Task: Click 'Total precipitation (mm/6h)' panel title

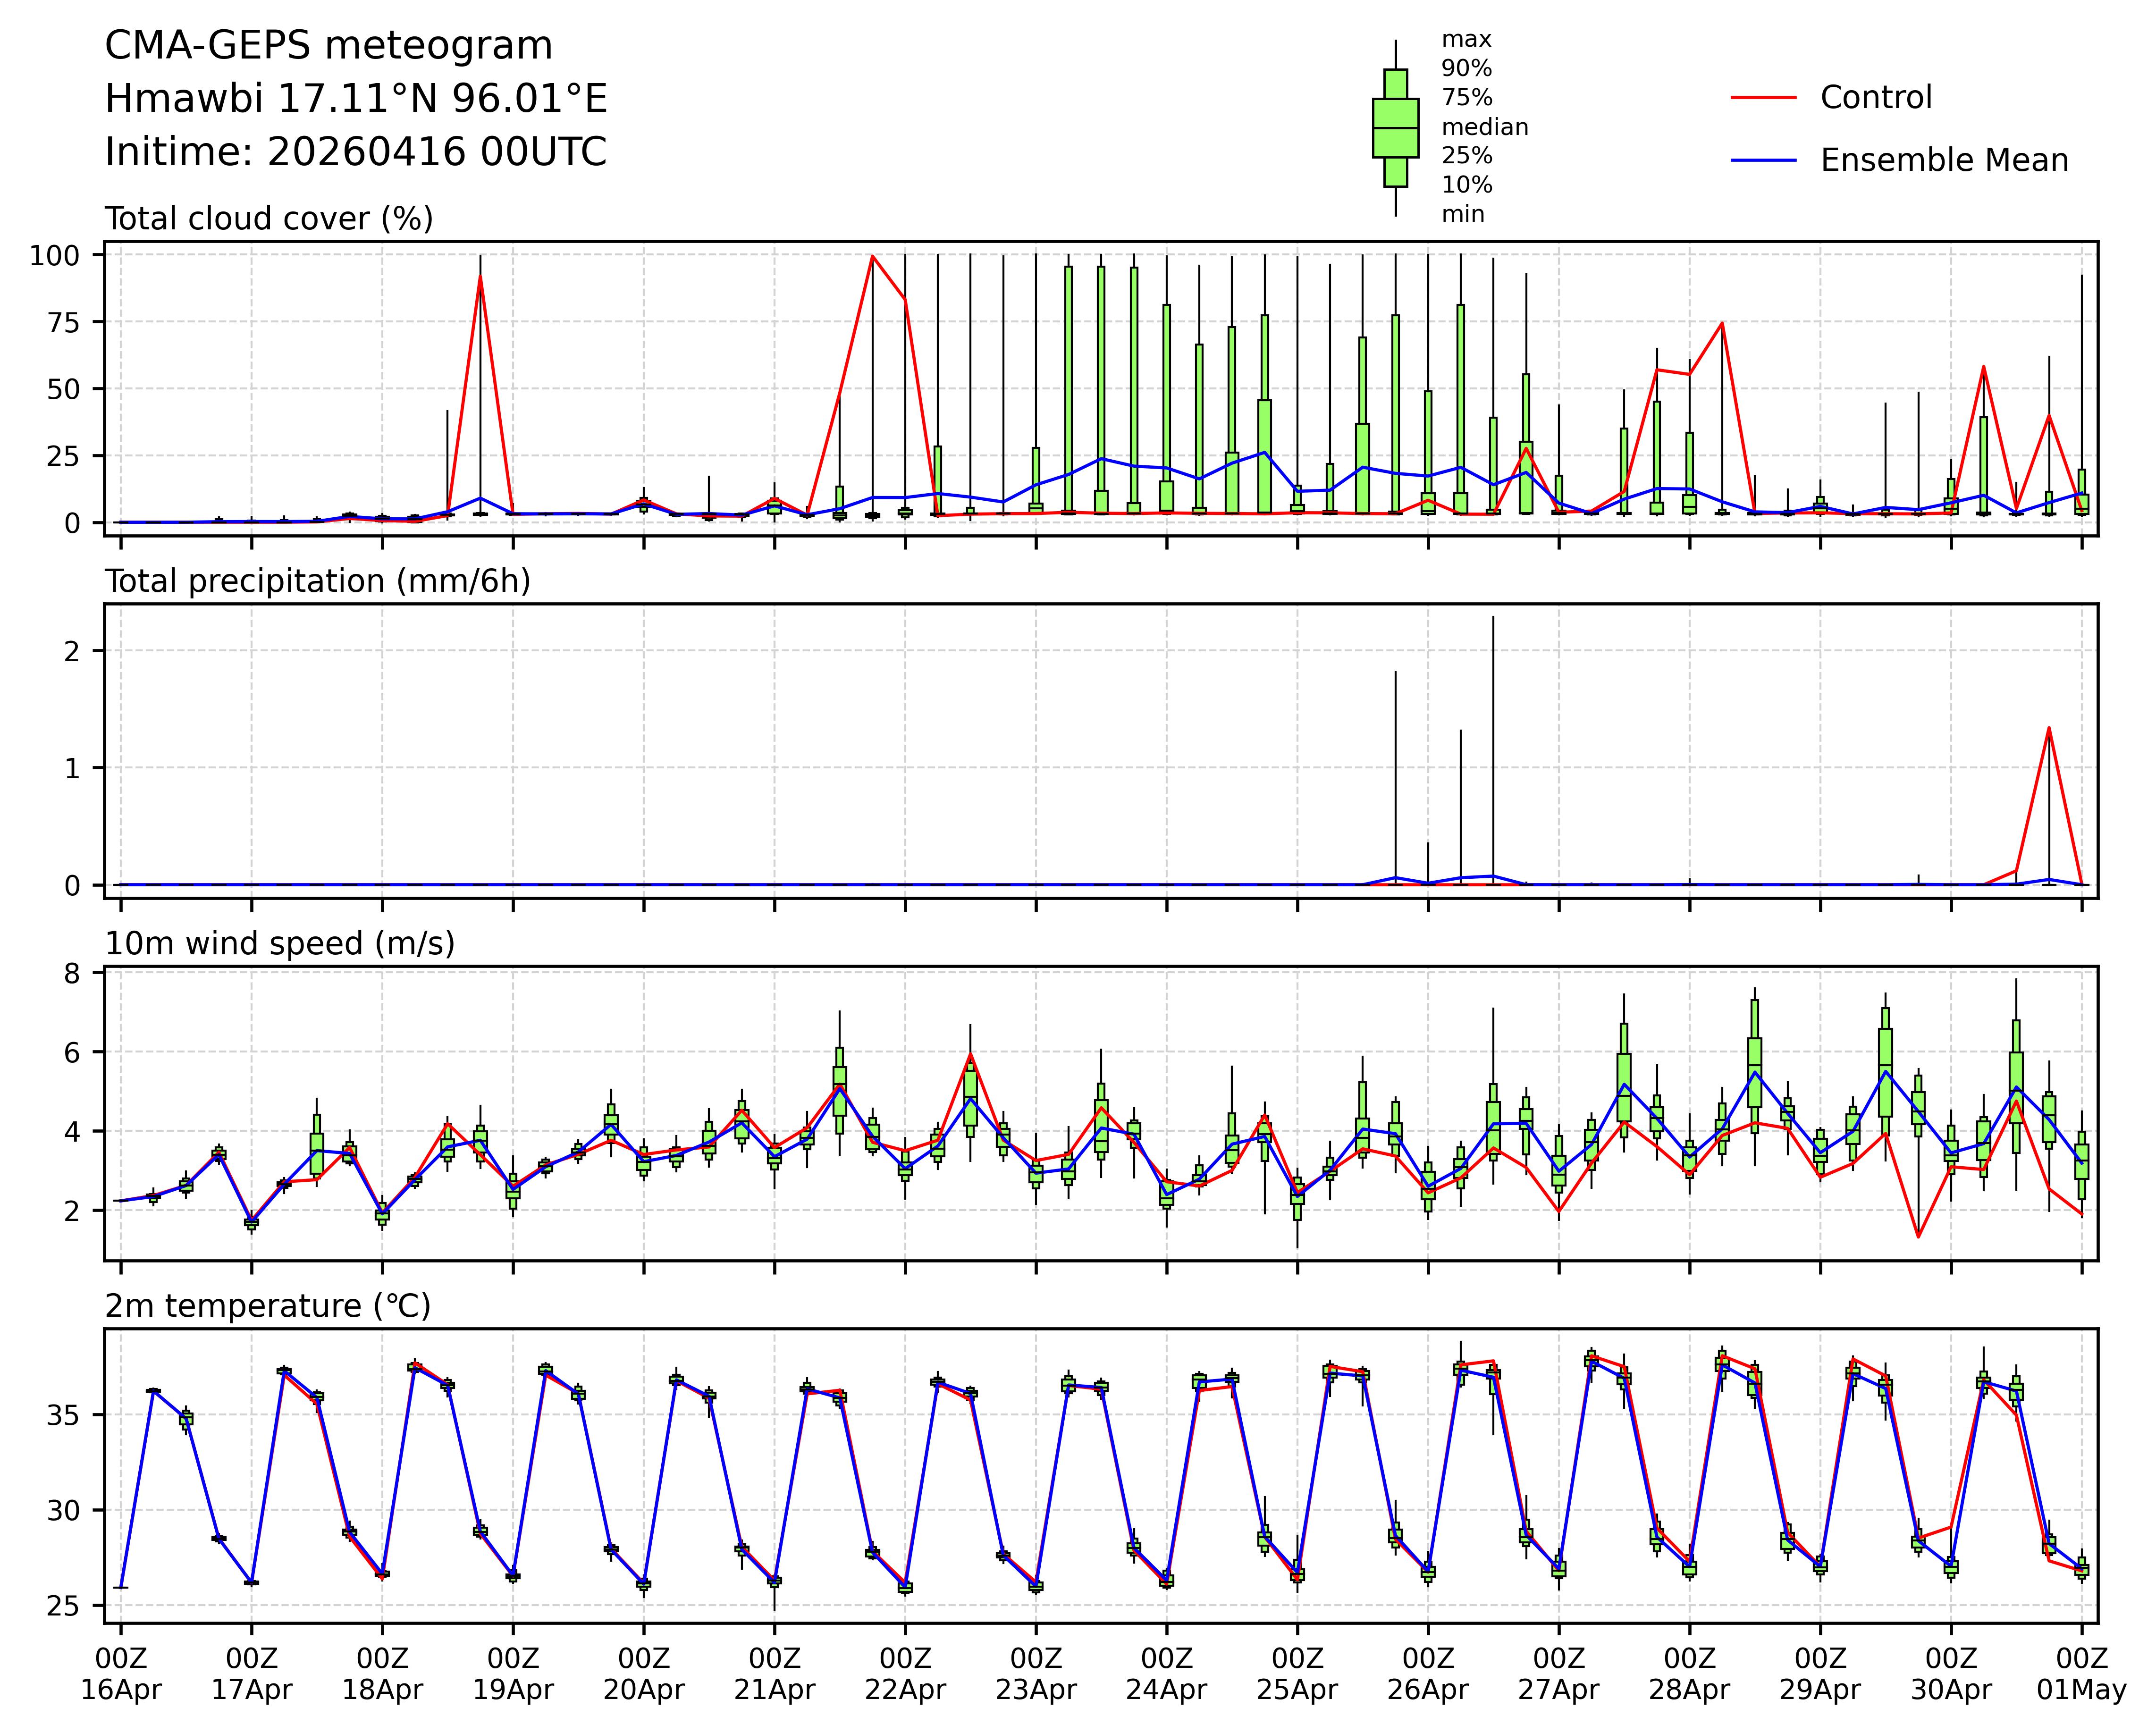Action: click(317, 581)
